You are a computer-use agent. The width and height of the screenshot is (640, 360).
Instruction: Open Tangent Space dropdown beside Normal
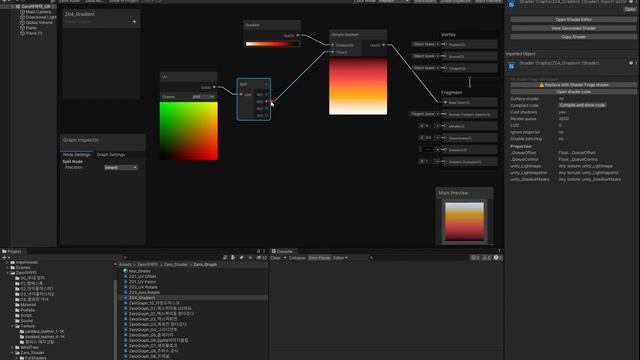[x=424, y=114]
